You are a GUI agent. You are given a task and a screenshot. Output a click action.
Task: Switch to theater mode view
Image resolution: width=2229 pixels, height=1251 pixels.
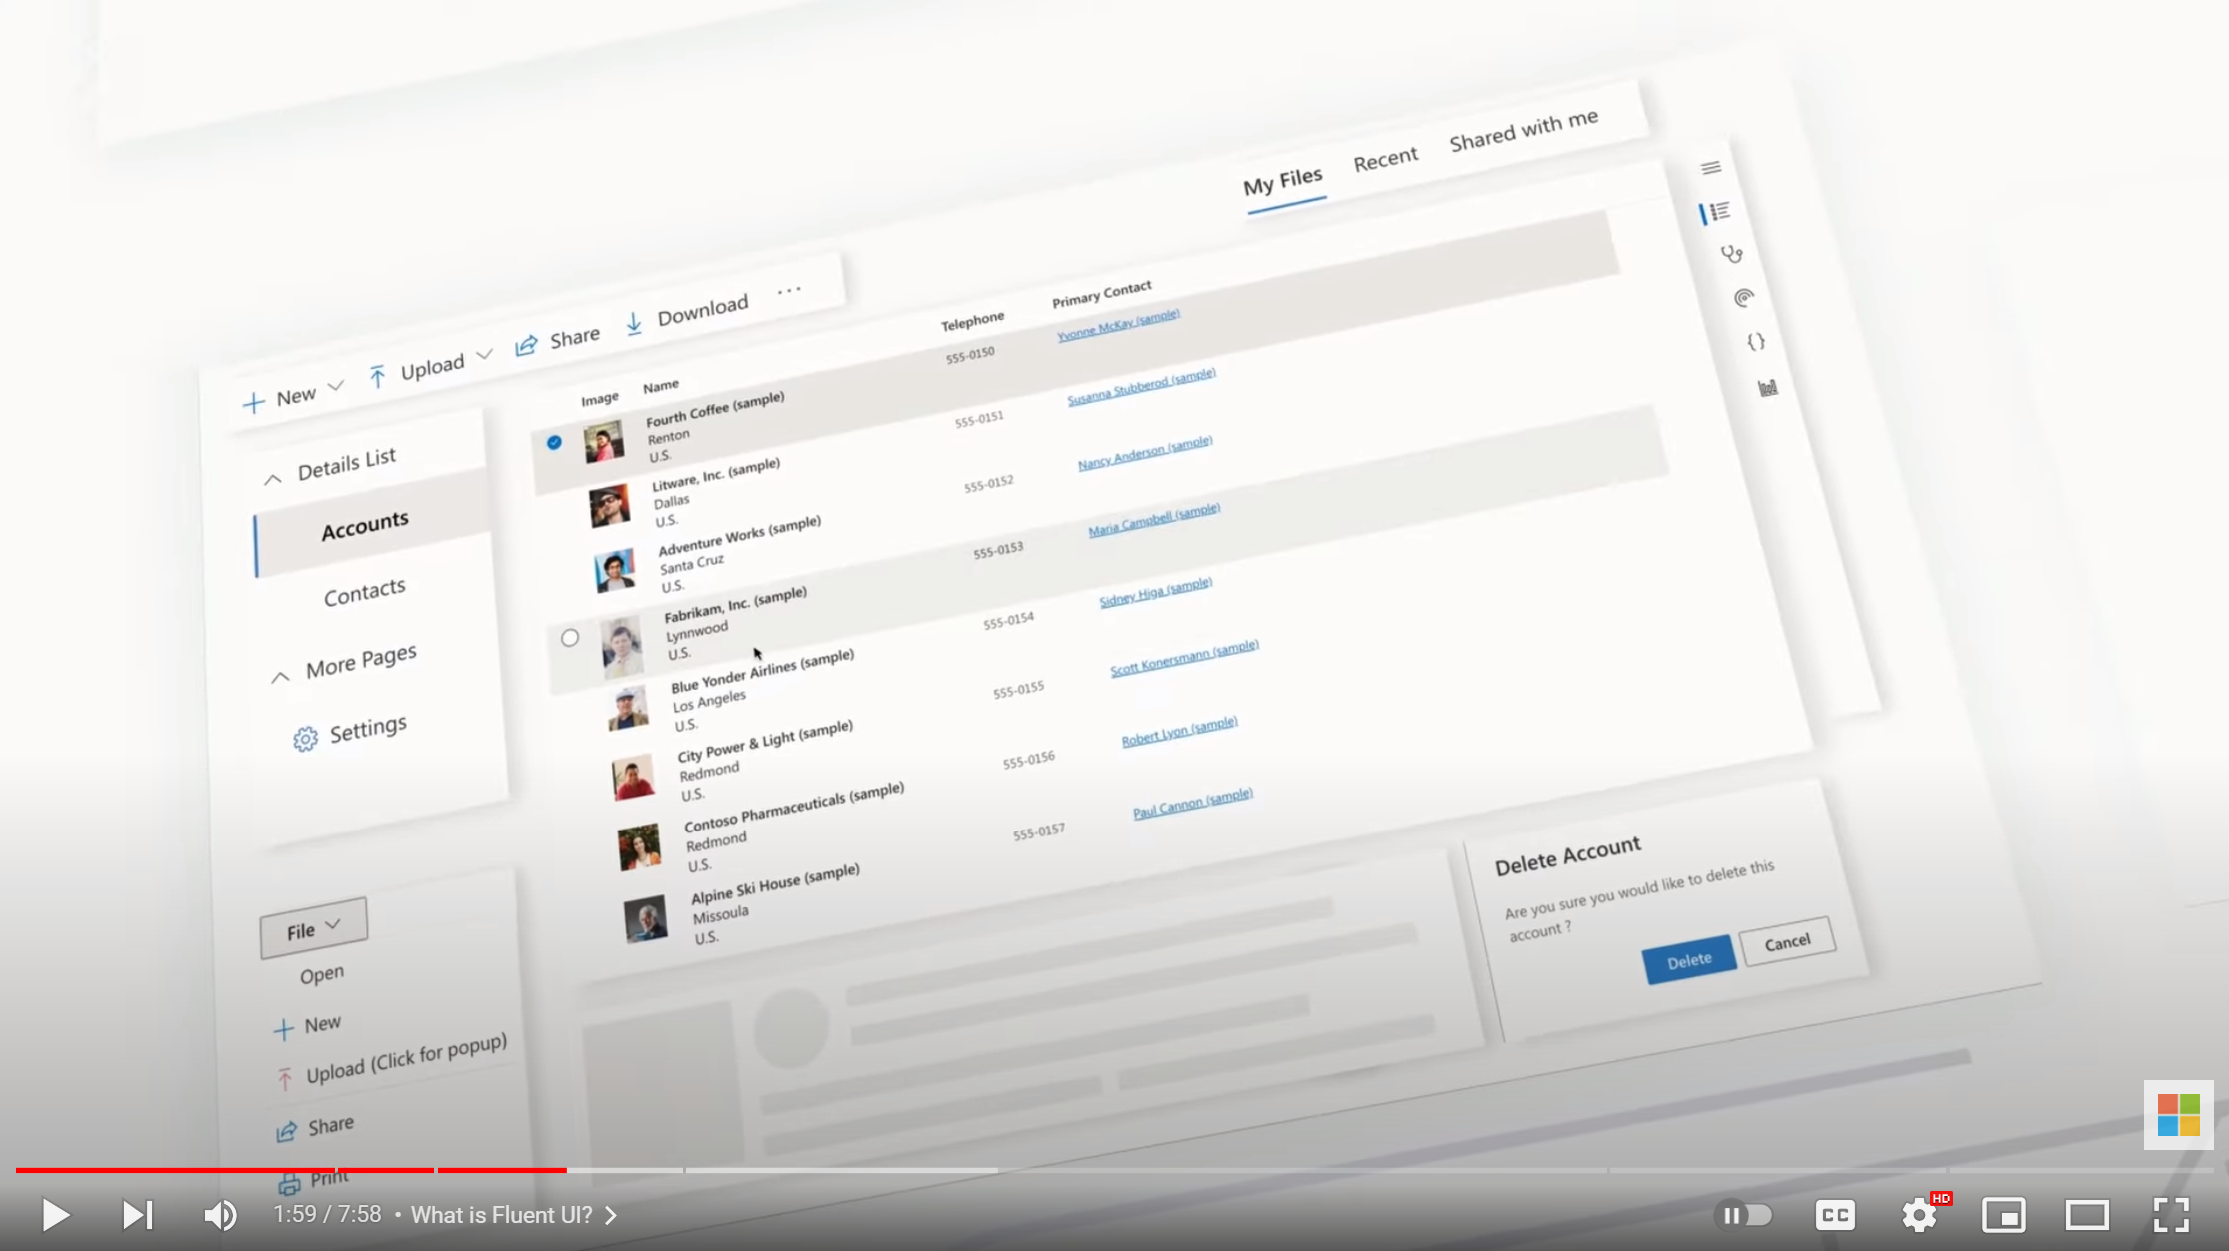pos(2087,1215)
